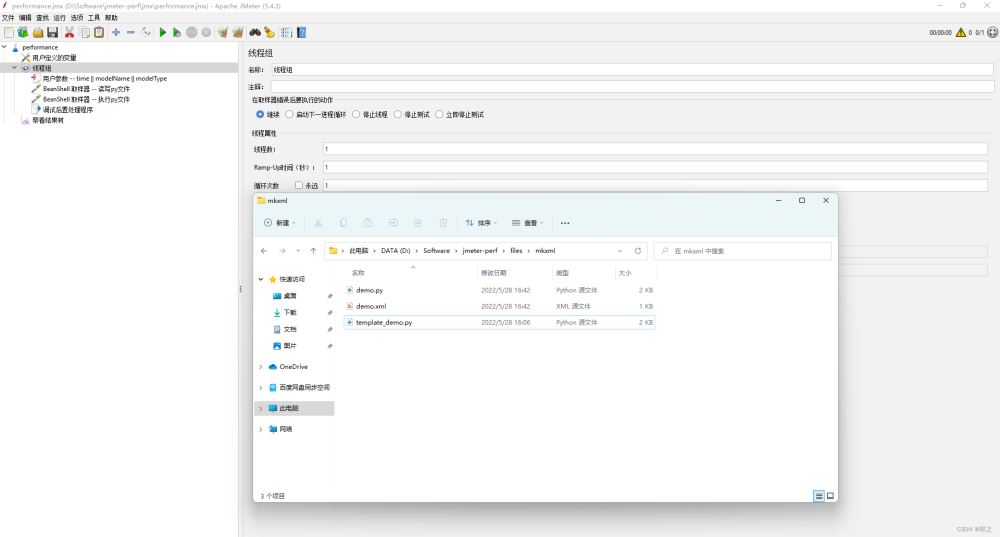Click the grey Stop test icon
This screenshot has width=1000, height=537.
[191, 33]
